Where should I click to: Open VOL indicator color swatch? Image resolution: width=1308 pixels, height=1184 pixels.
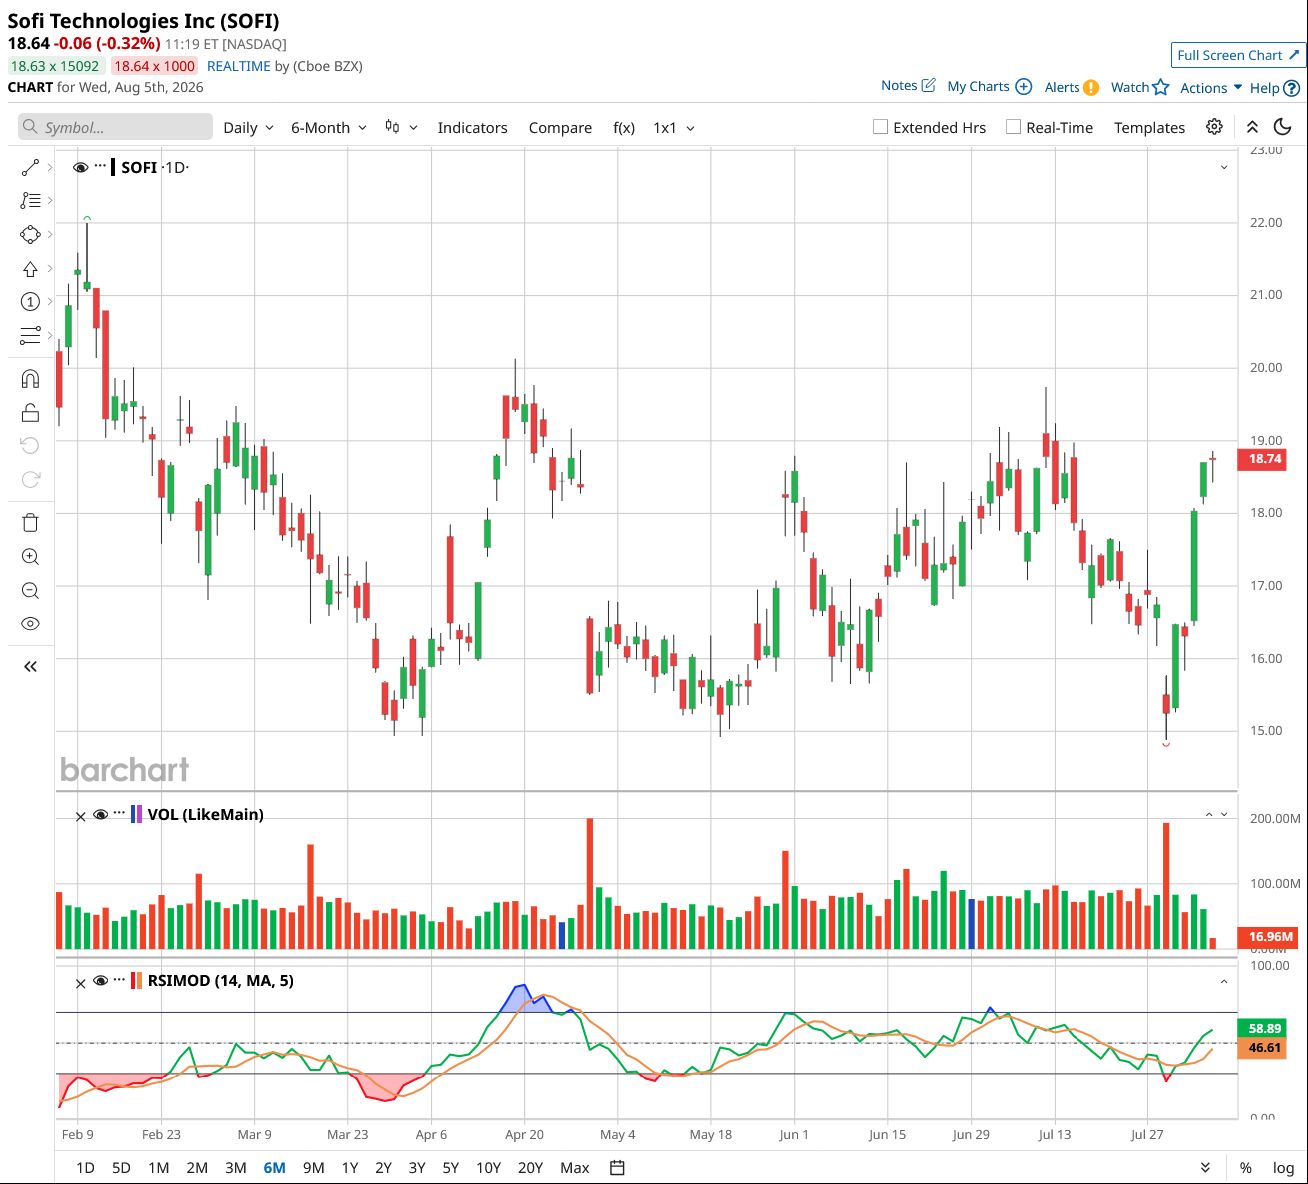coord(137,814)
